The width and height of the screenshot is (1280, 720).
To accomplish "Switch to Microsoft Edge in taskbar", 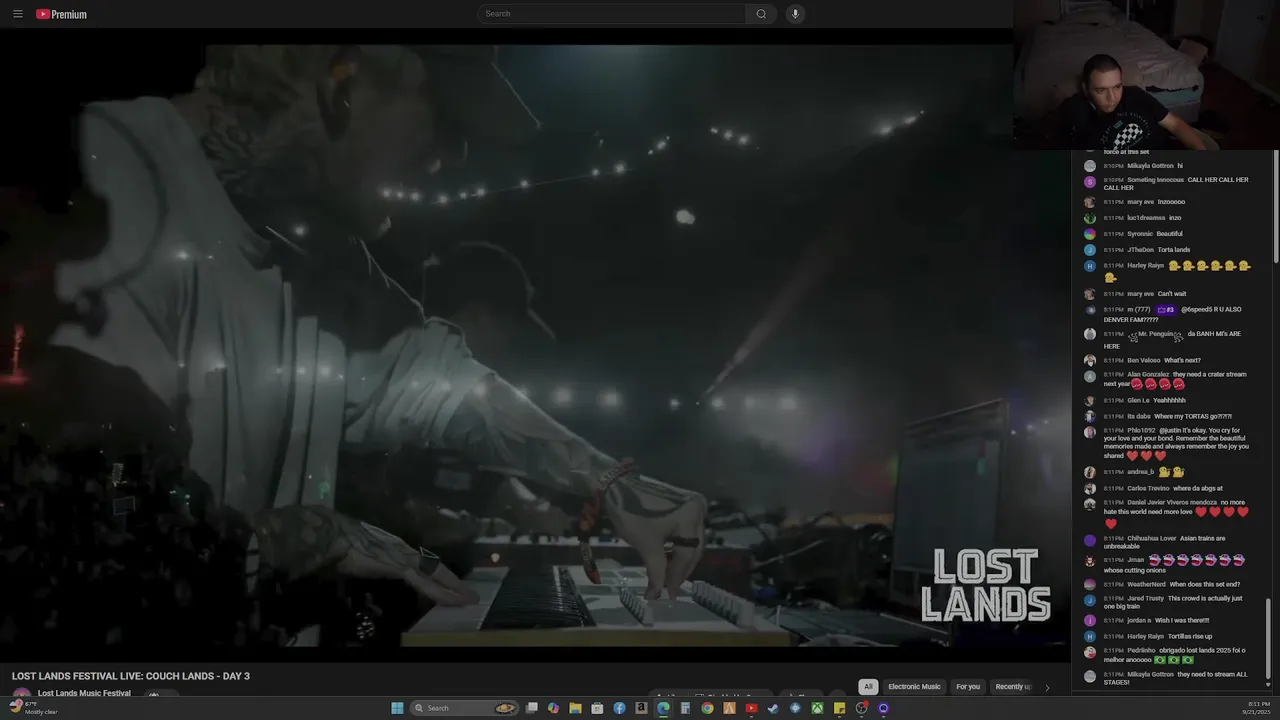I will (663, 708).
